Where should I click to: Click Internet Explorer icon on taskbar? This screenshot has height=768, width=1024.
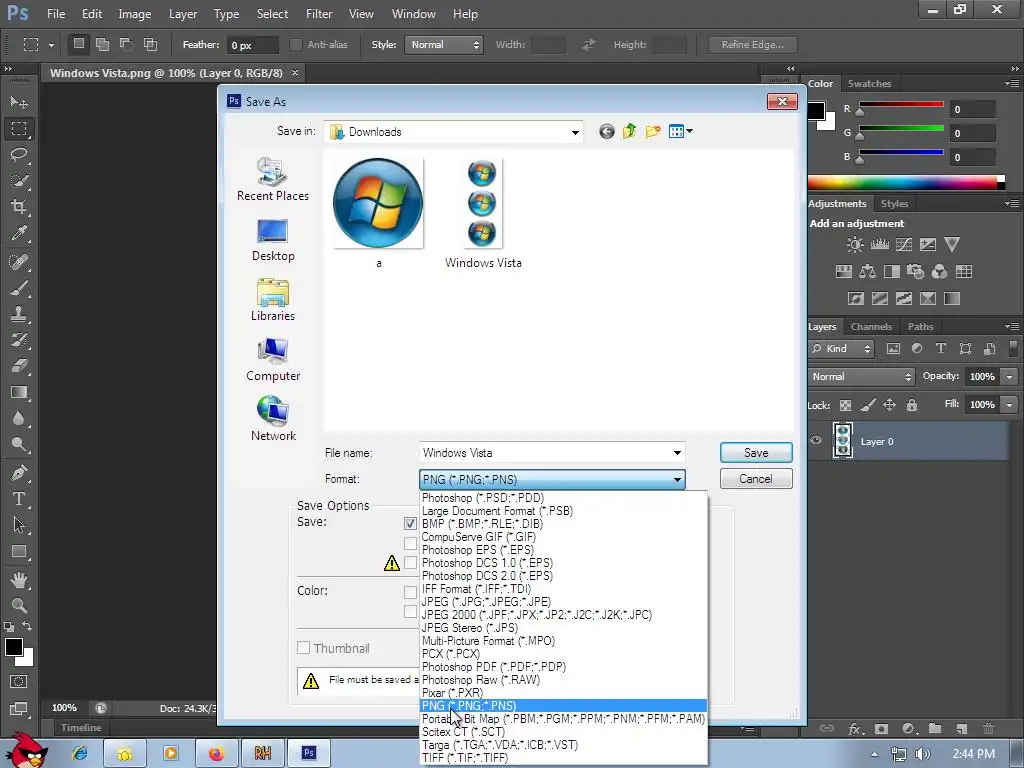coord(80,754)
